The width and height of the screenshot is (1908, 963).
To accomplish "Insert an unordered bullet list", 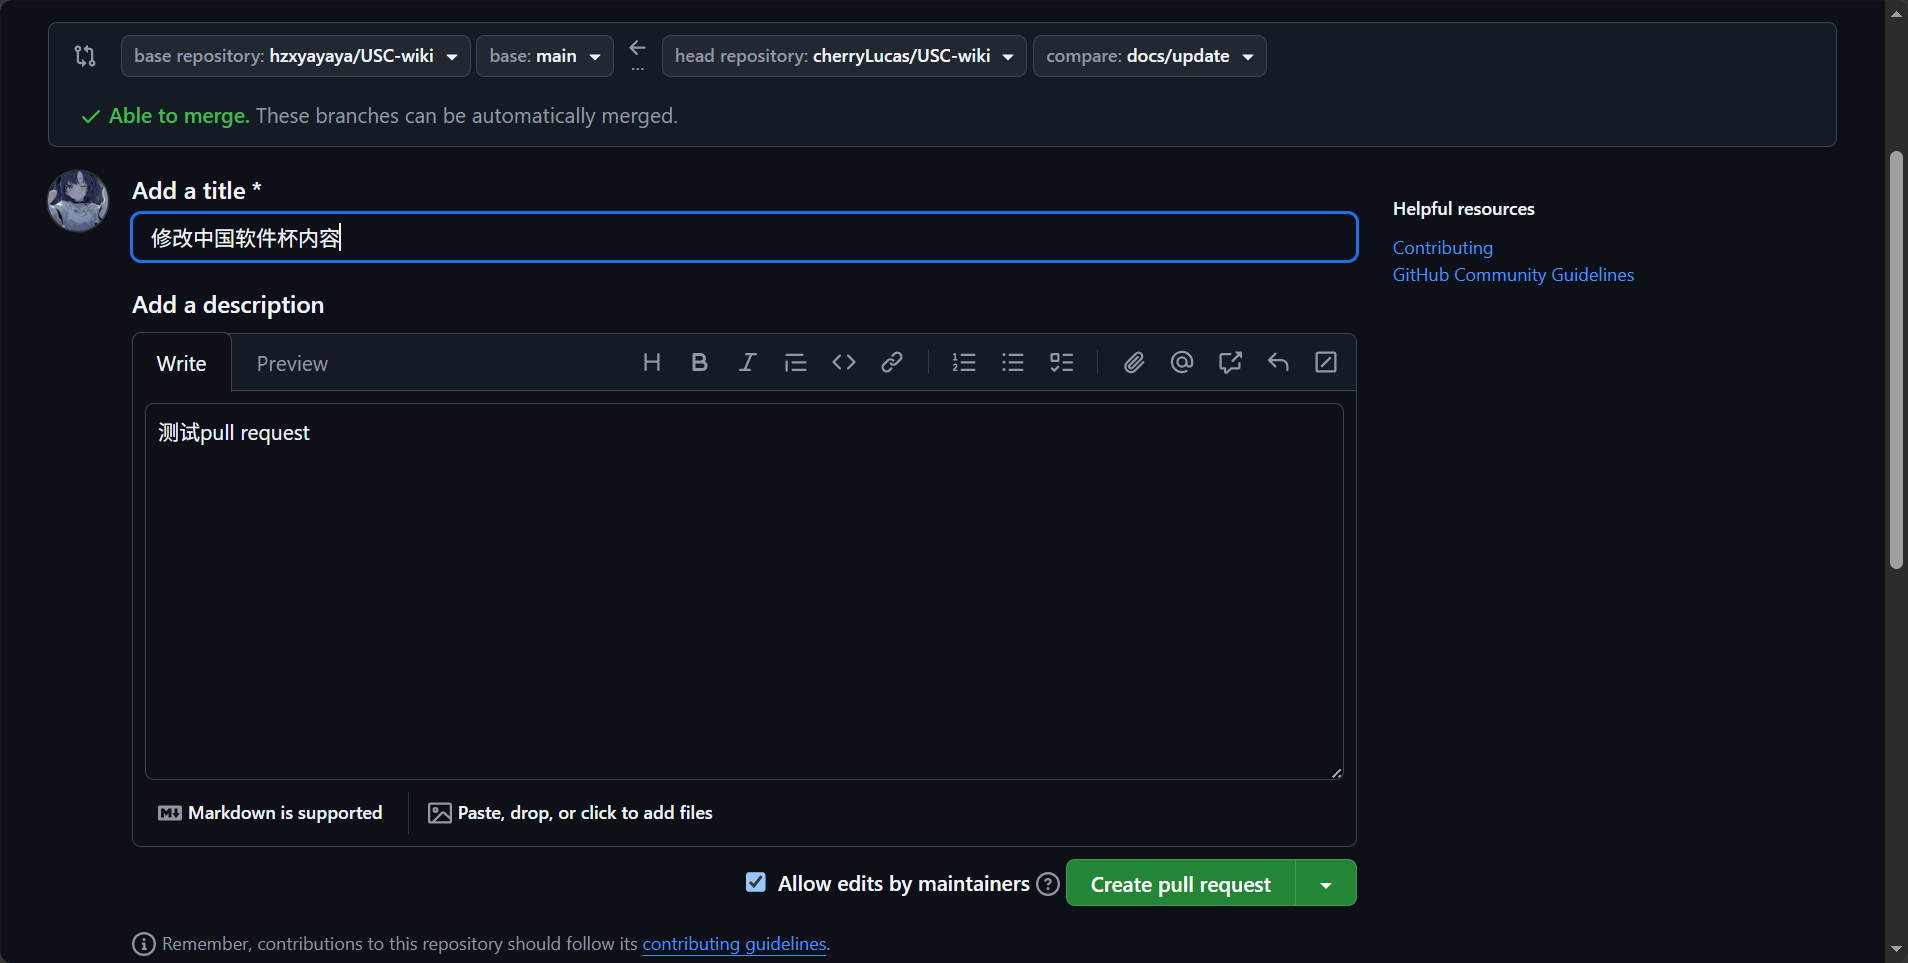I will [1013, 362].
